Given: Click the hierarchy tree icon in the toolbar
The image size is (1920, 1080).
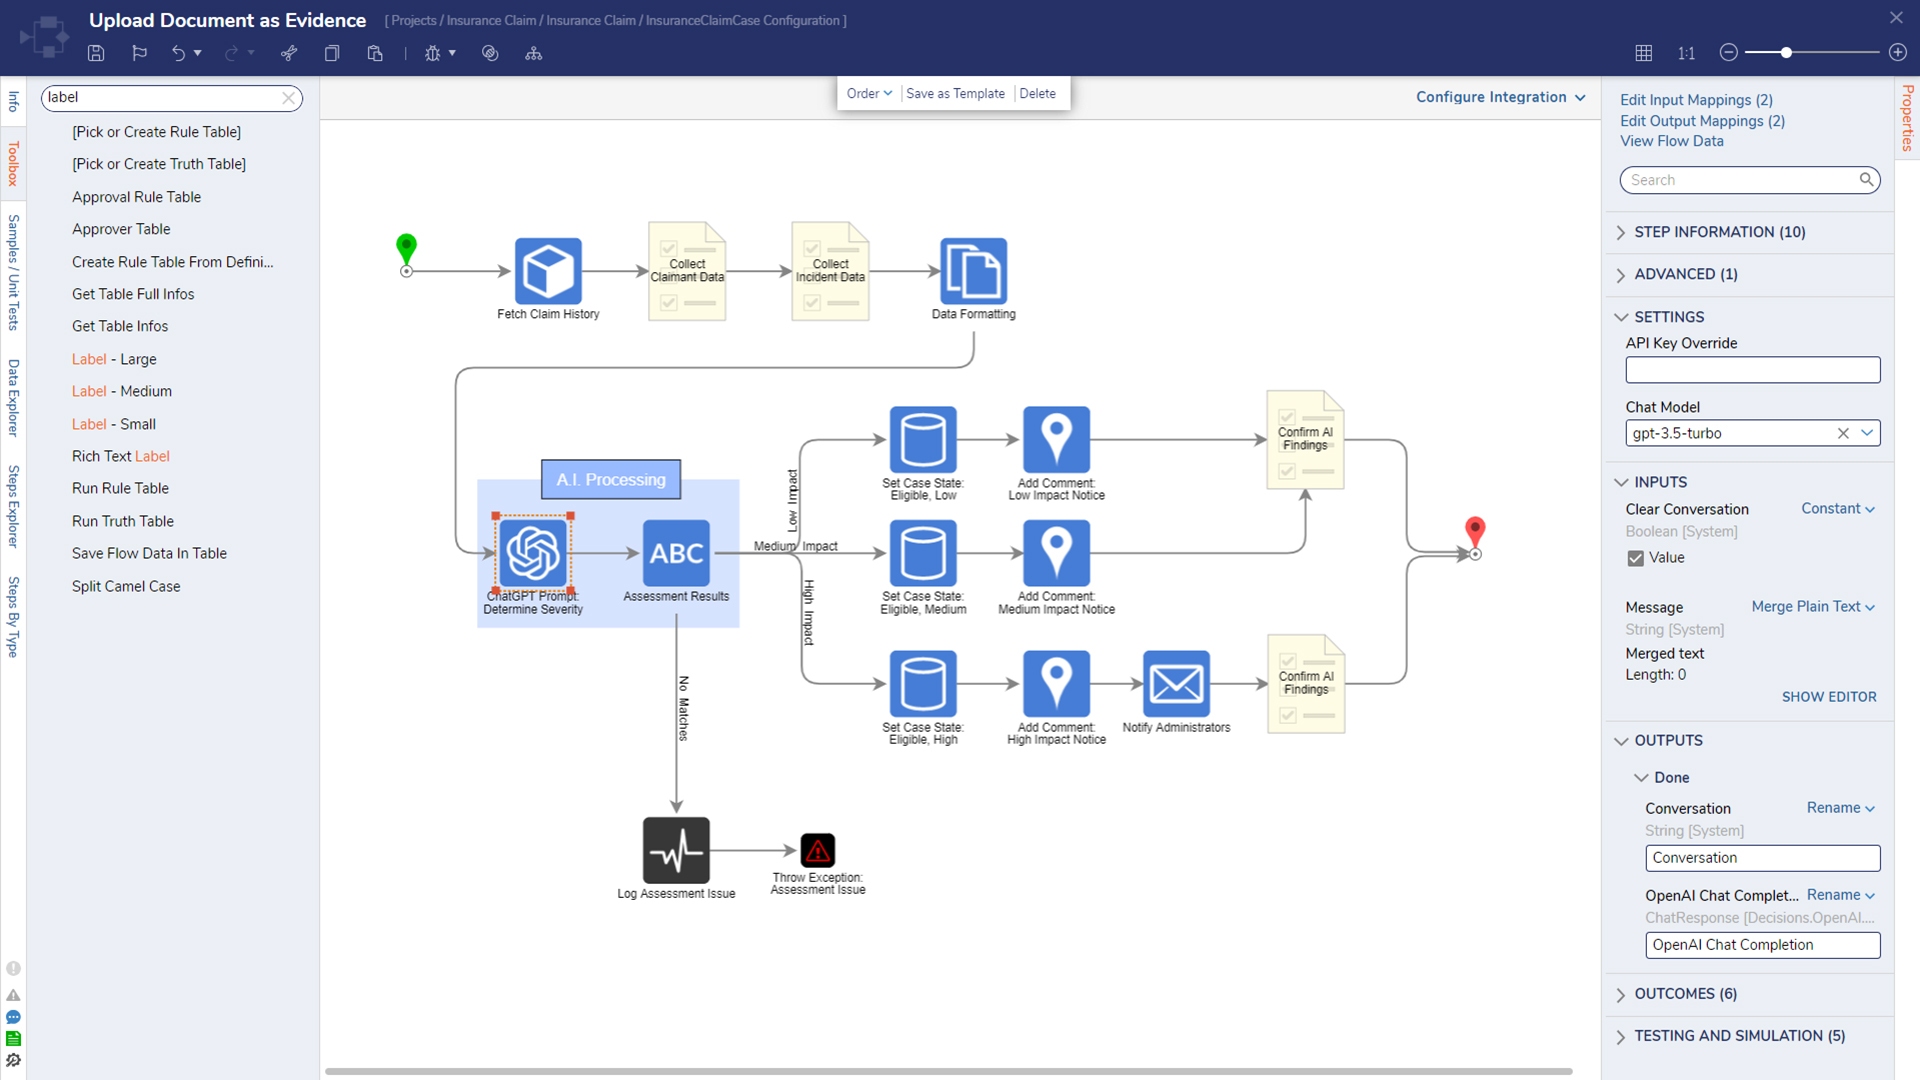Looking at the screenshot, I should [x=534, y=54].
